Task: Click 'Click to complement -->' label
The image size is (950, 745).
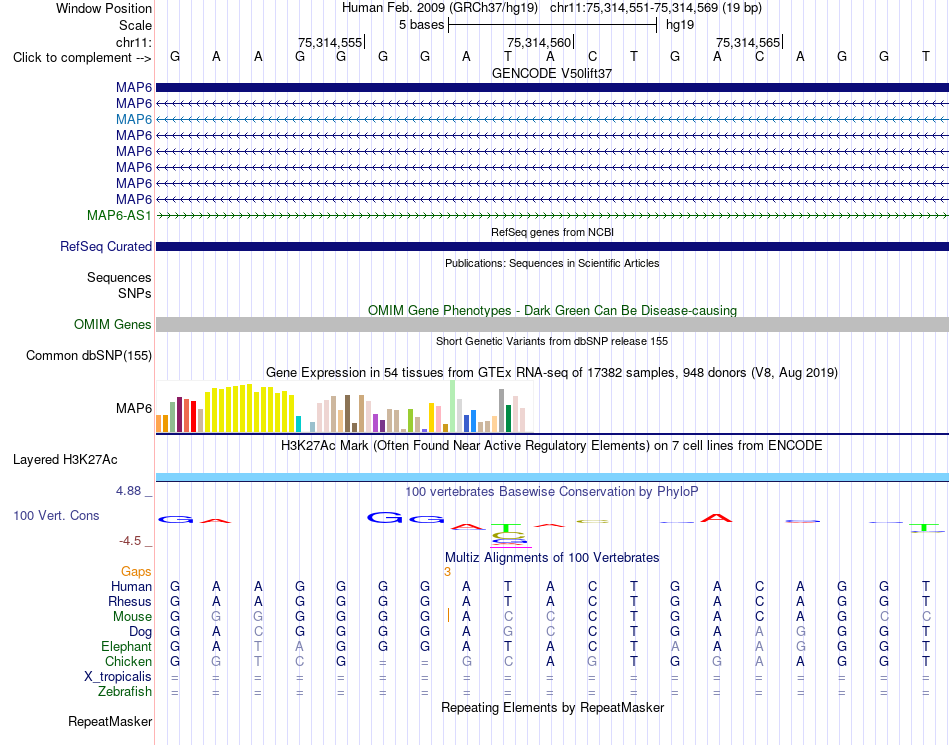Action: (x=82, y=58)
